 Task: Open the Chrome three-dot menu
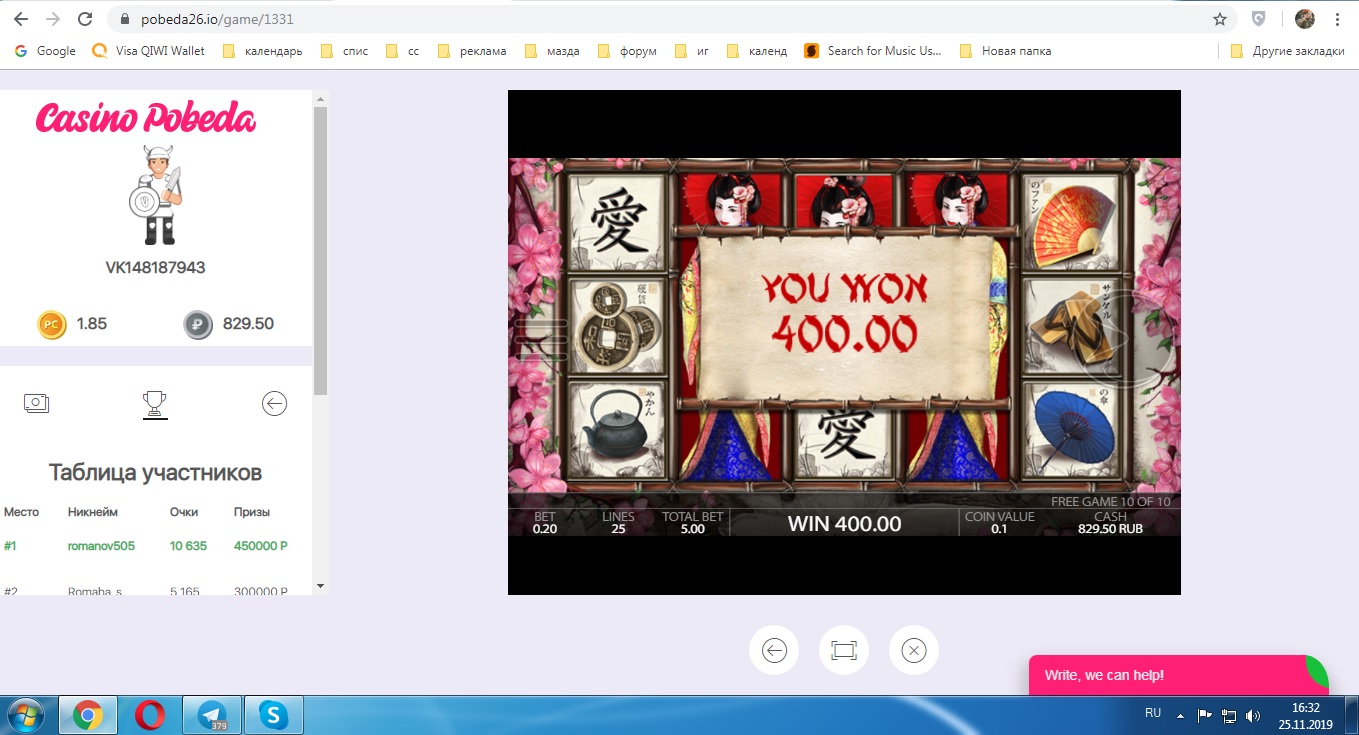tap(1337, 19)
